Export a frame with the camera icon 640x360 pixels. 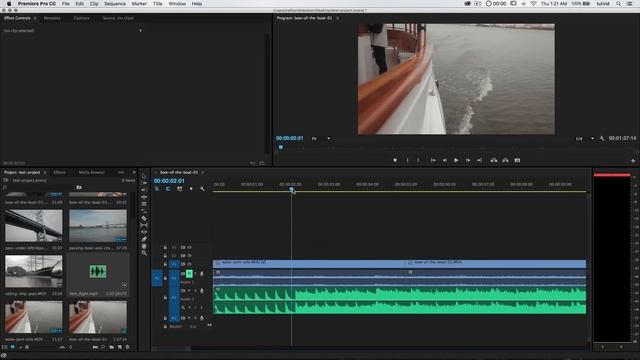(517, 160)
